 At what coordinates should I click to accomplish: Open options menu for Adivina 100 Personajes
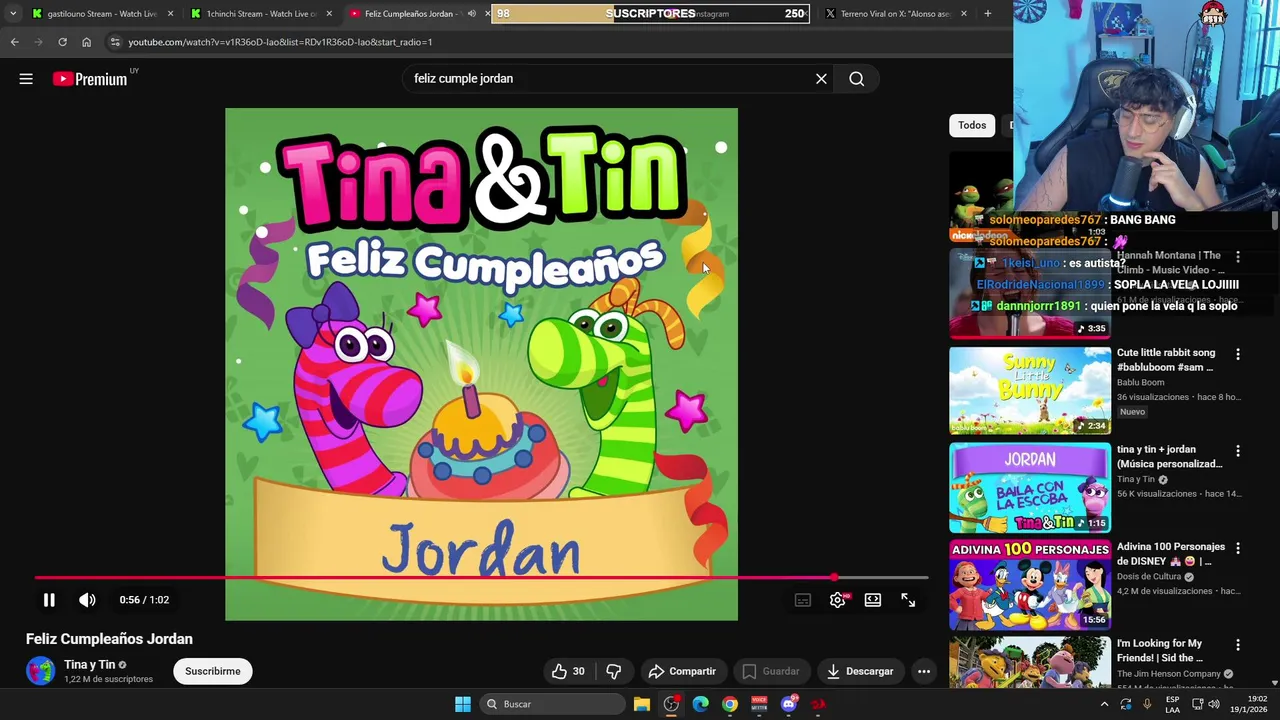click(x=1238, y=548)
